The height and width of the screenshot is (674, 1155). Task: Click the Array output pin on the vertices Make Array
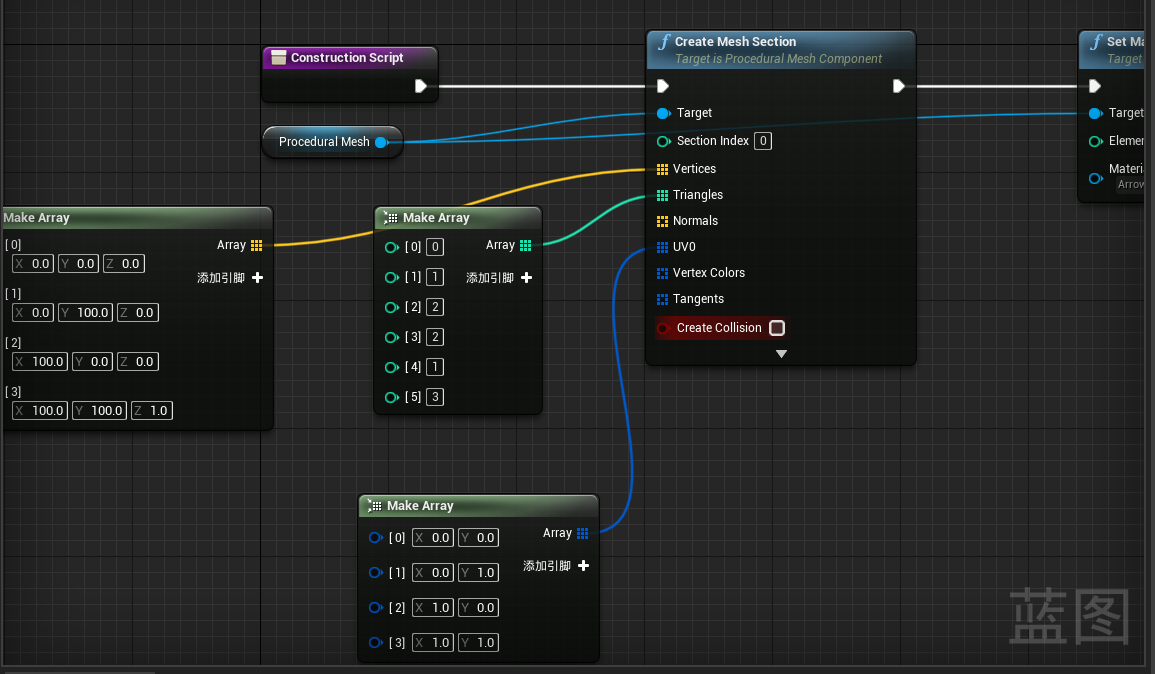coord(257,245)
